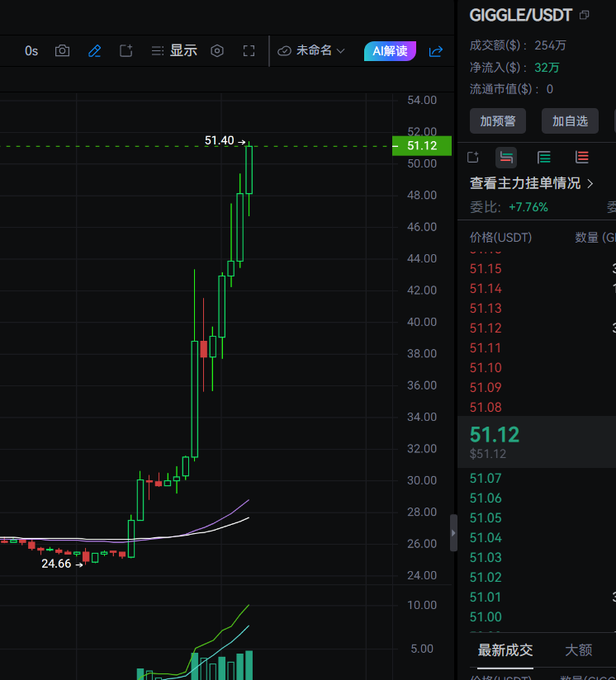Screen dimensions: 616x680
Task: Expand the 未命名 layout dropdown
Action: click(311, 51)
